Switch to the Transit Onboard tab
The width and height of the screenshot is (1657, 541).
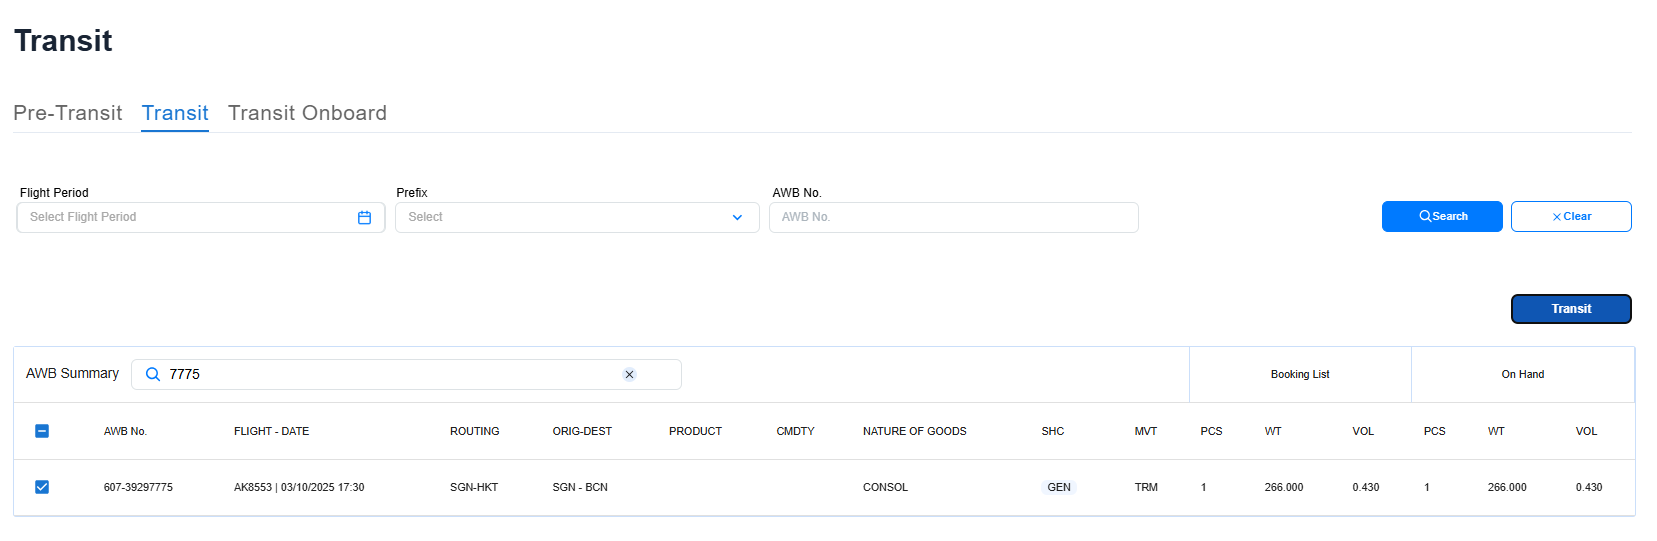[x=307, y=113]
